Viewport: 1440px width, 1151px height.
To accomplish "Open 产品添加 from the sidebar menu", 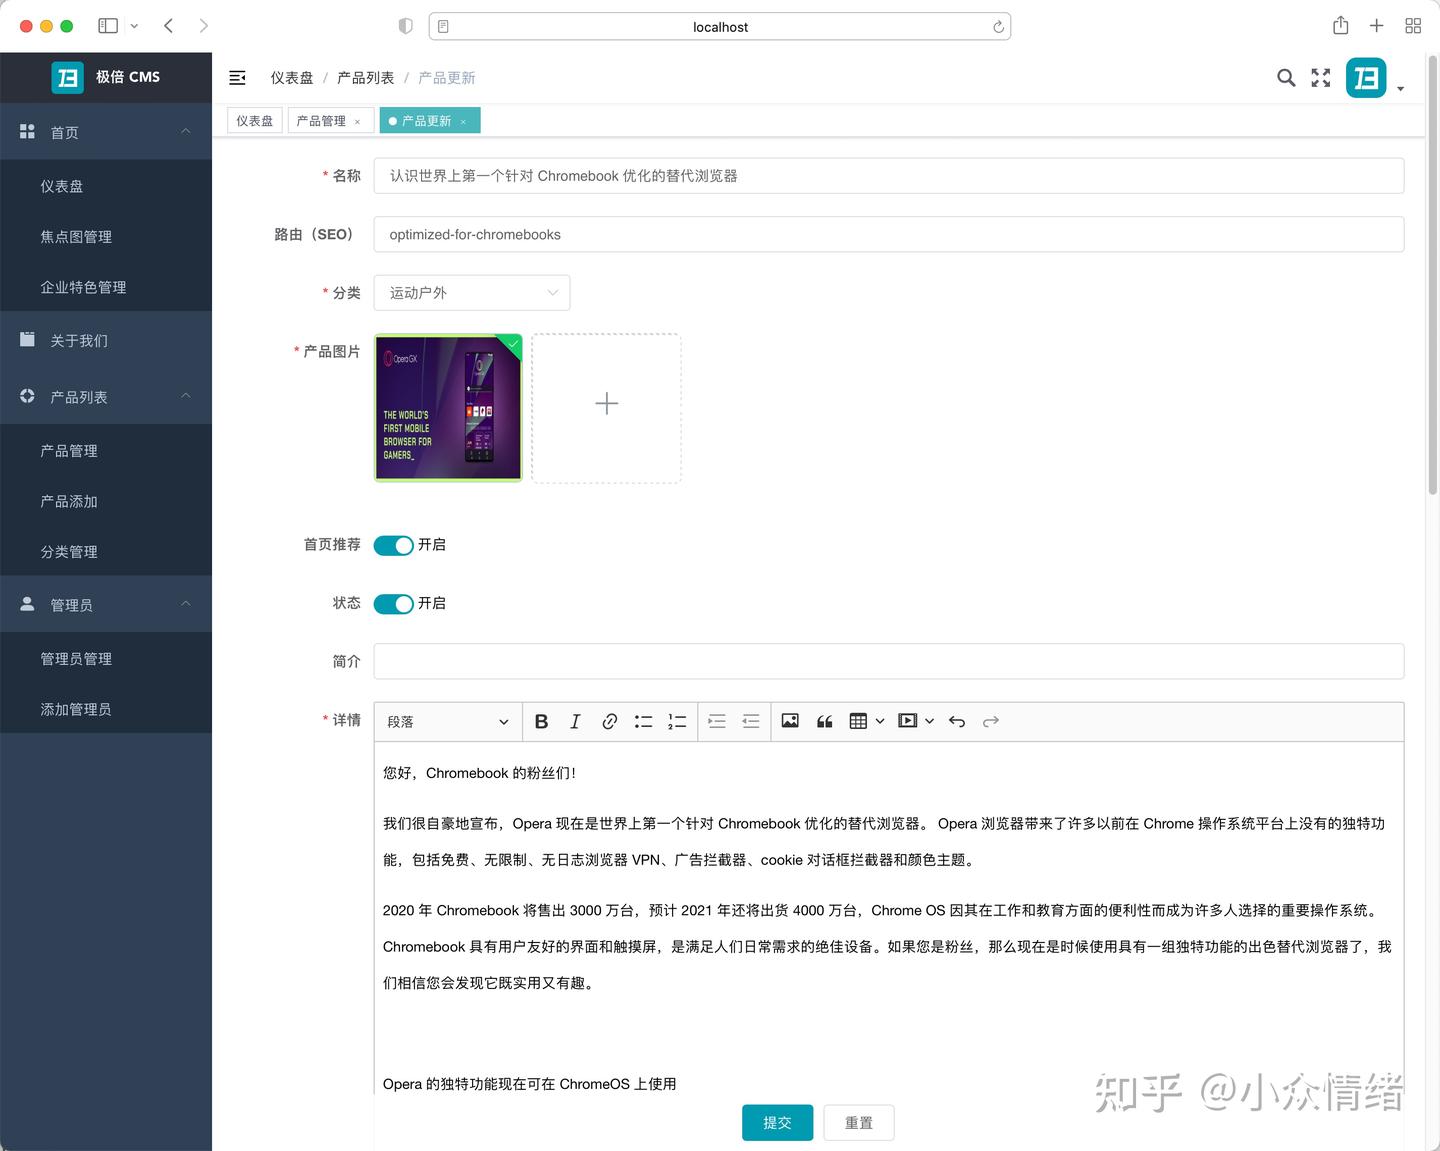I will tap(68, 501).
